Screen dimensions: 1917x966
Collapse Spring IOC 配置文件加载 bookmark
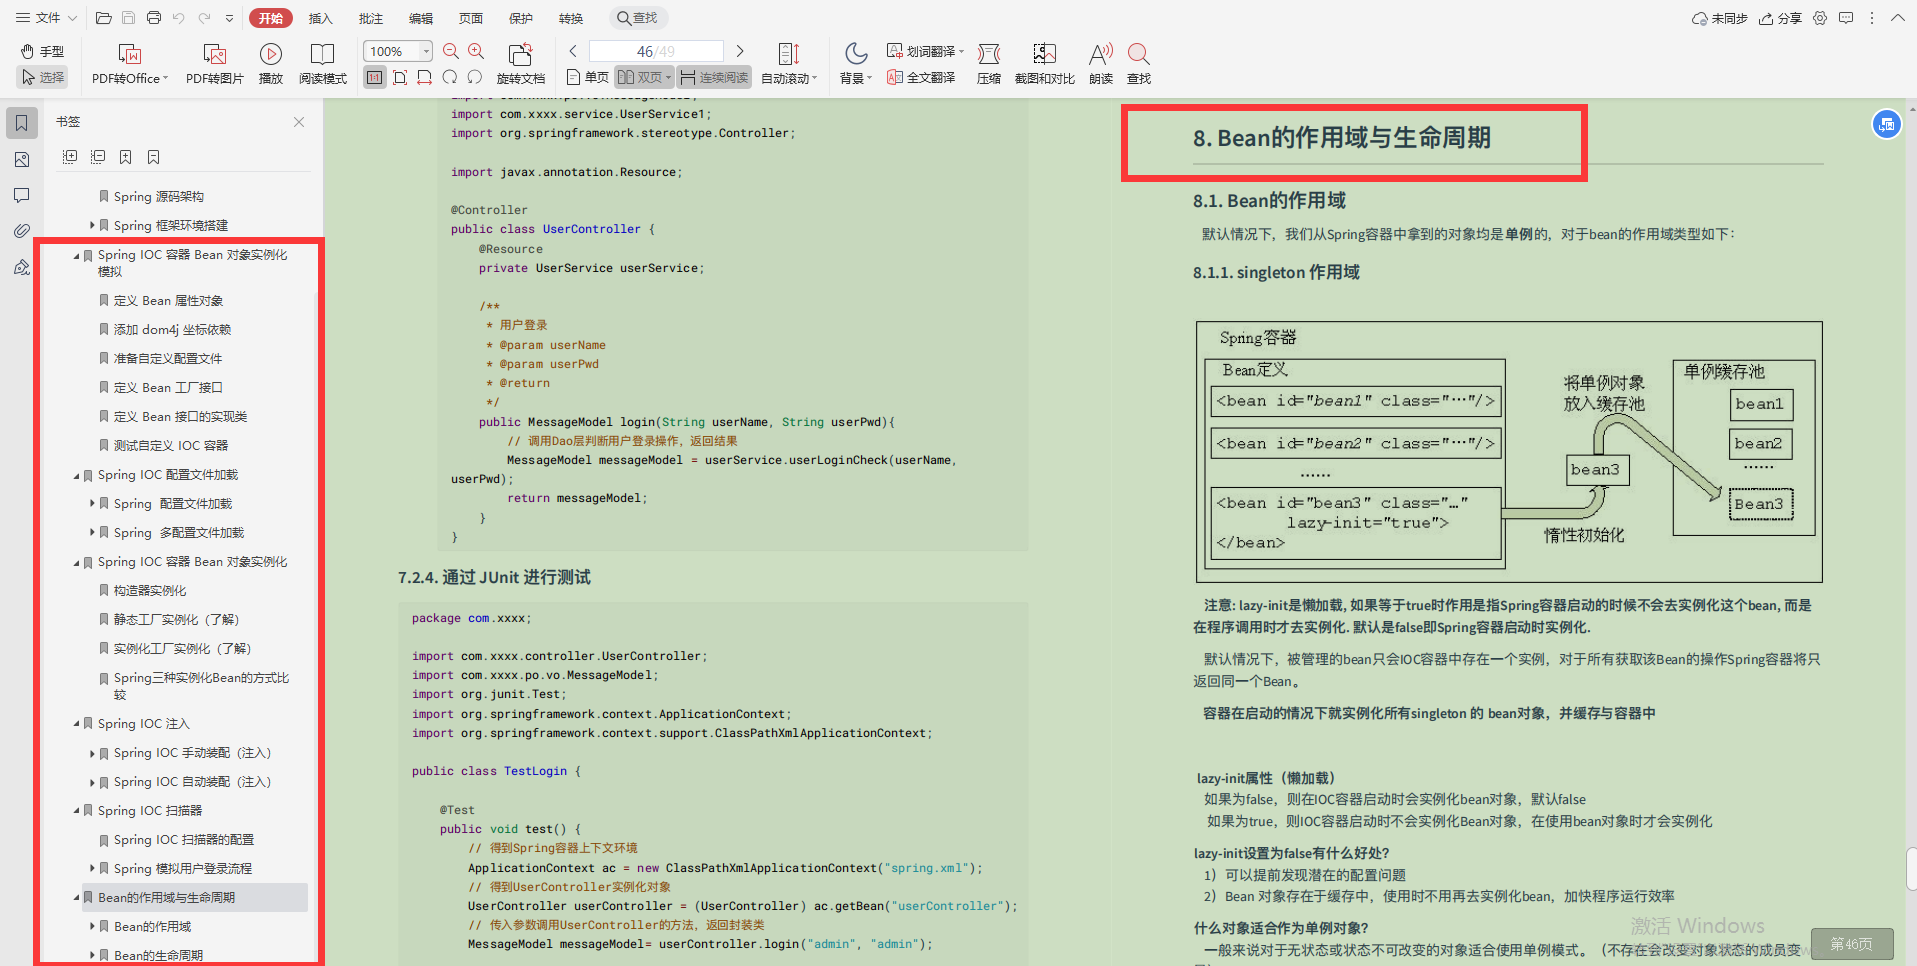click(x=77, y=475)
